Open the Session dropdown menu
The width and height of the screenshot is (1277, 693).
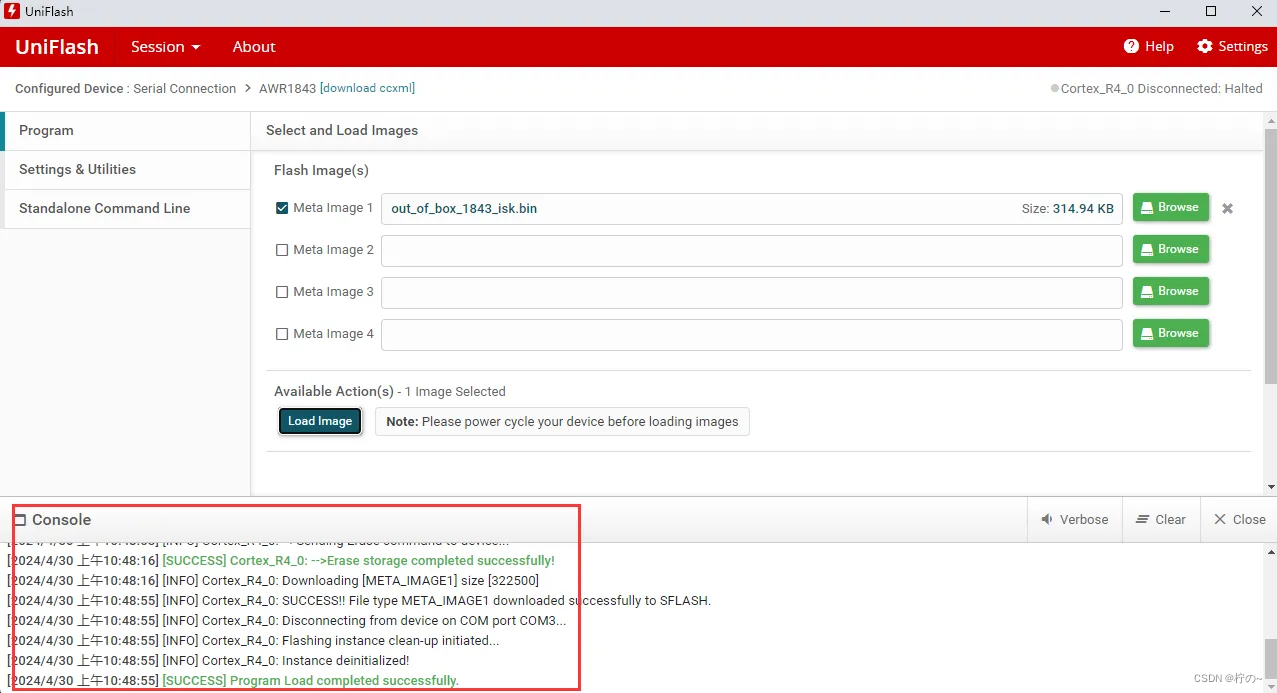click(x=165, y=47)
